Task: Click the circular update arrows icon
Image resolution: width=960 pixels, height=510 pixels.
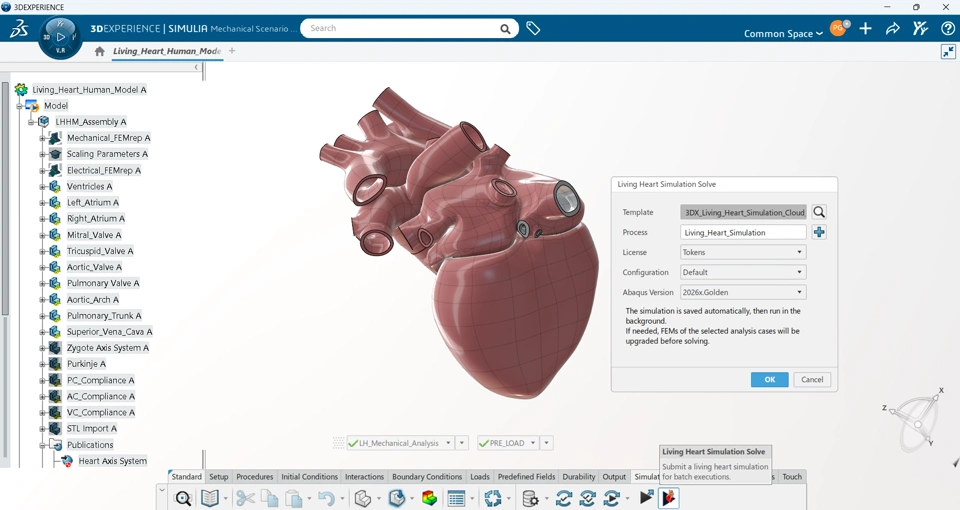Action: 492,498
